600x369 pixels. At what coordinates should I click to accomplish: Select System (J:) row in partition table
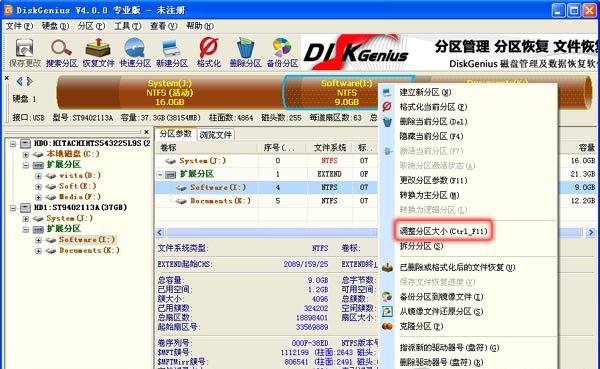click(266, 161)
